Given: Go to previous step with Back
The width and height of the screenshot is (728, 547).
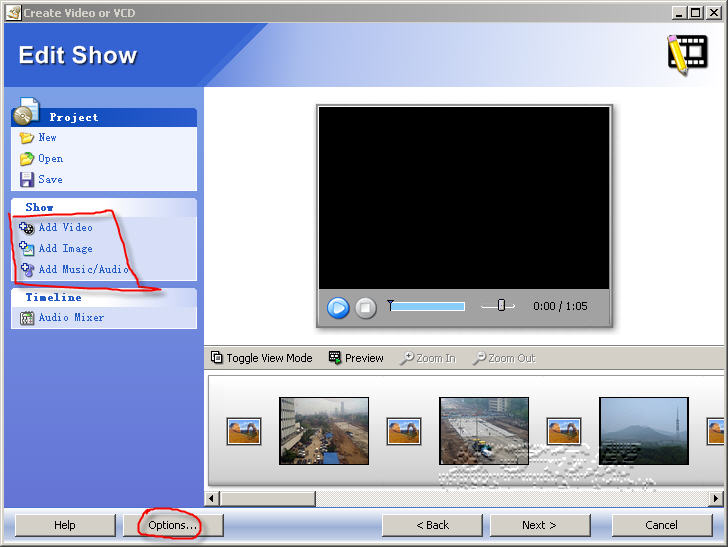Looking at the screenshot, I should (x=432, y=525).
